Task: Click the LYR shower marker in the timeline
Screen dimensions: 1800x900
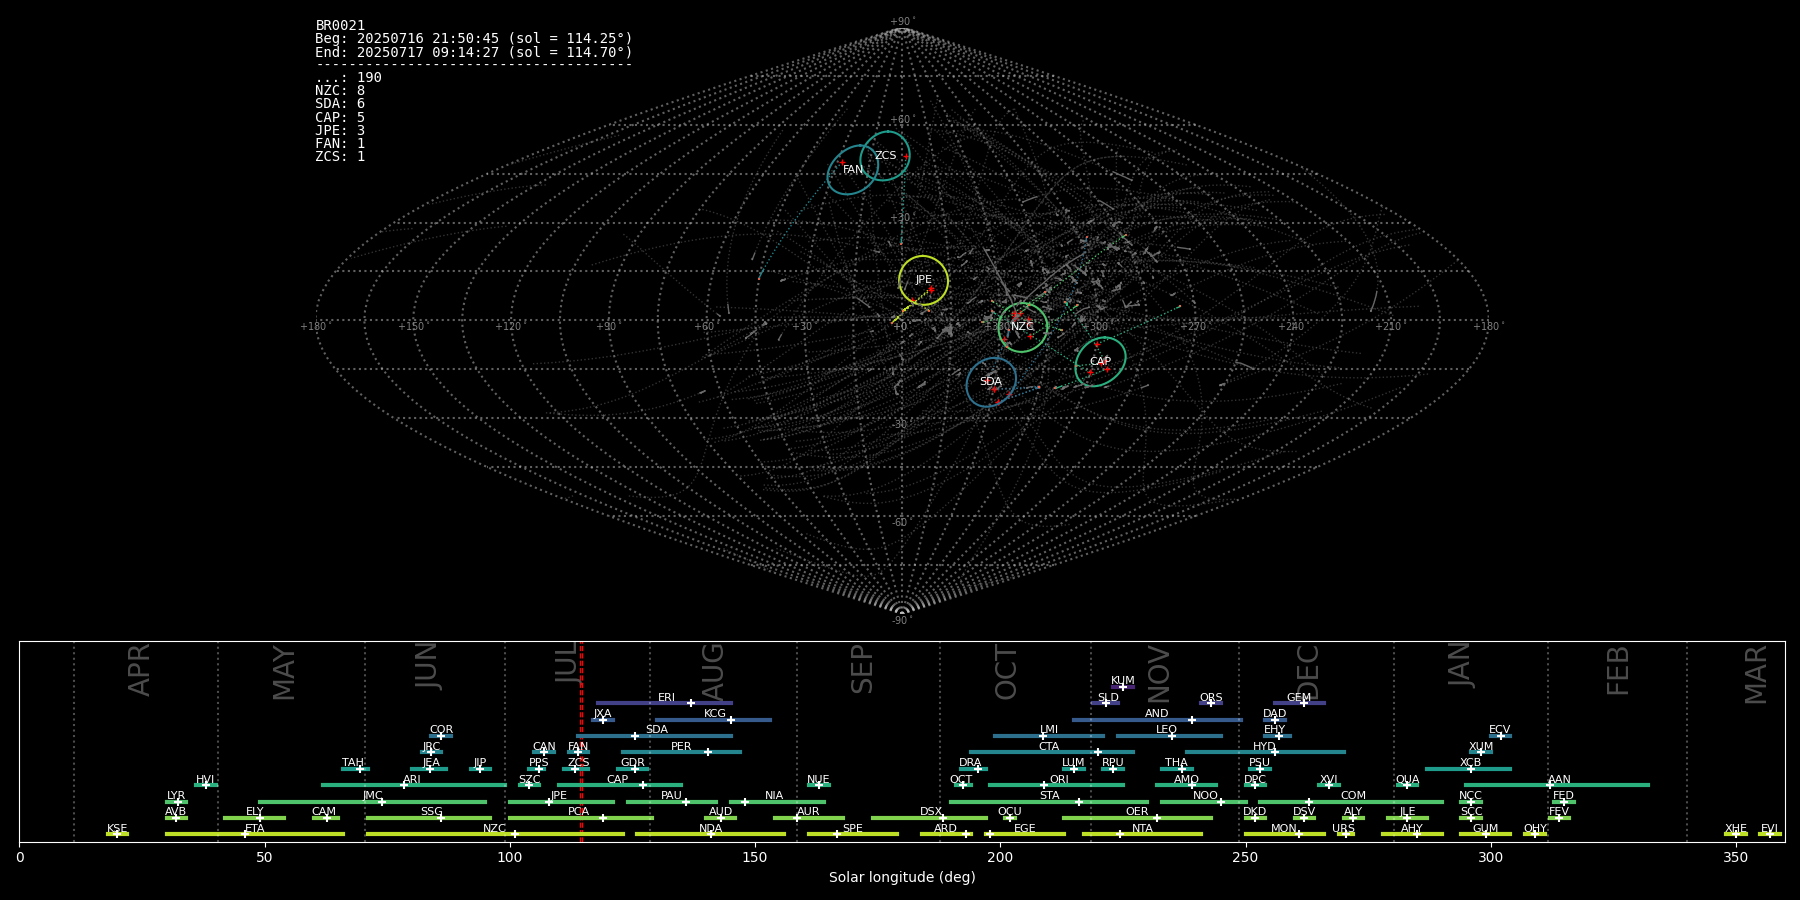Action: click(176, 802)
